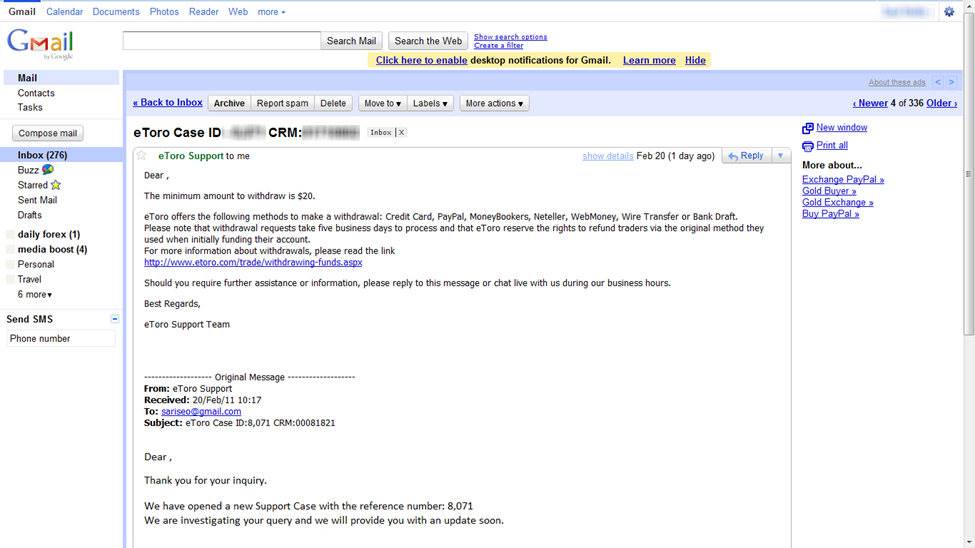Open the media boost label

coord(52,249)
